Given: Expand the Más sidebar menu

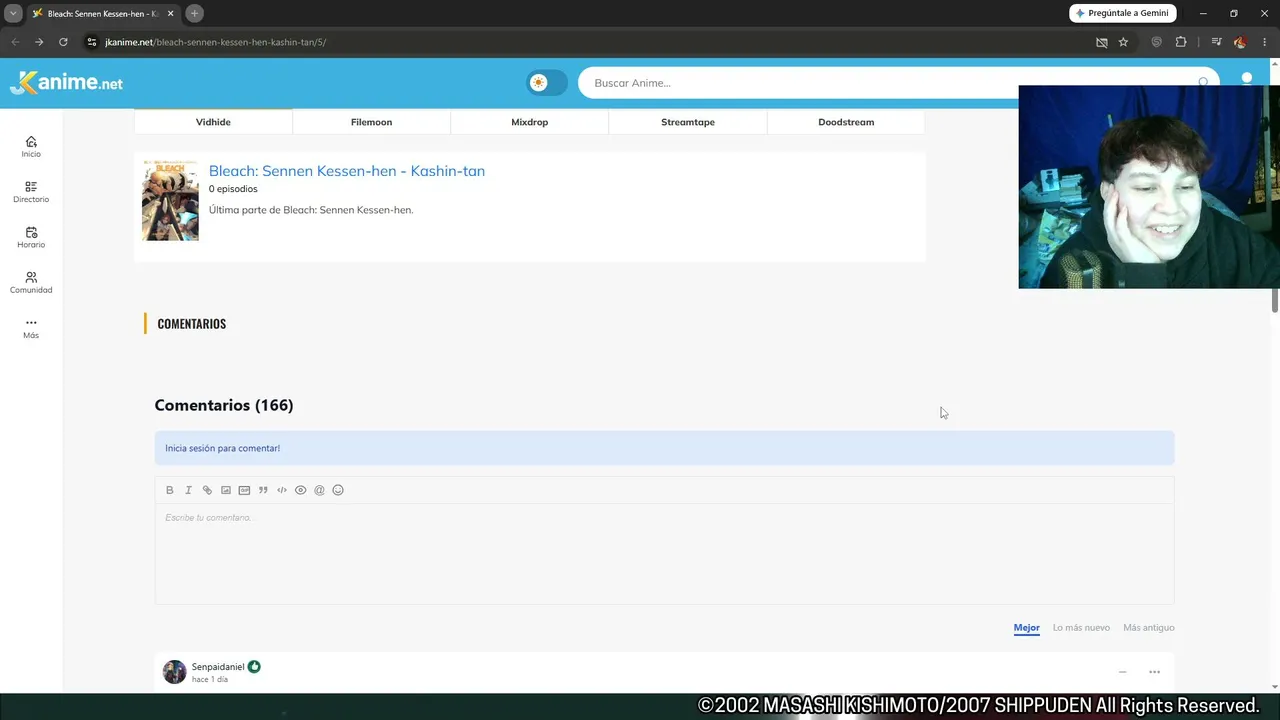Looking at the screenshot, I should click(x=31, y=328).
